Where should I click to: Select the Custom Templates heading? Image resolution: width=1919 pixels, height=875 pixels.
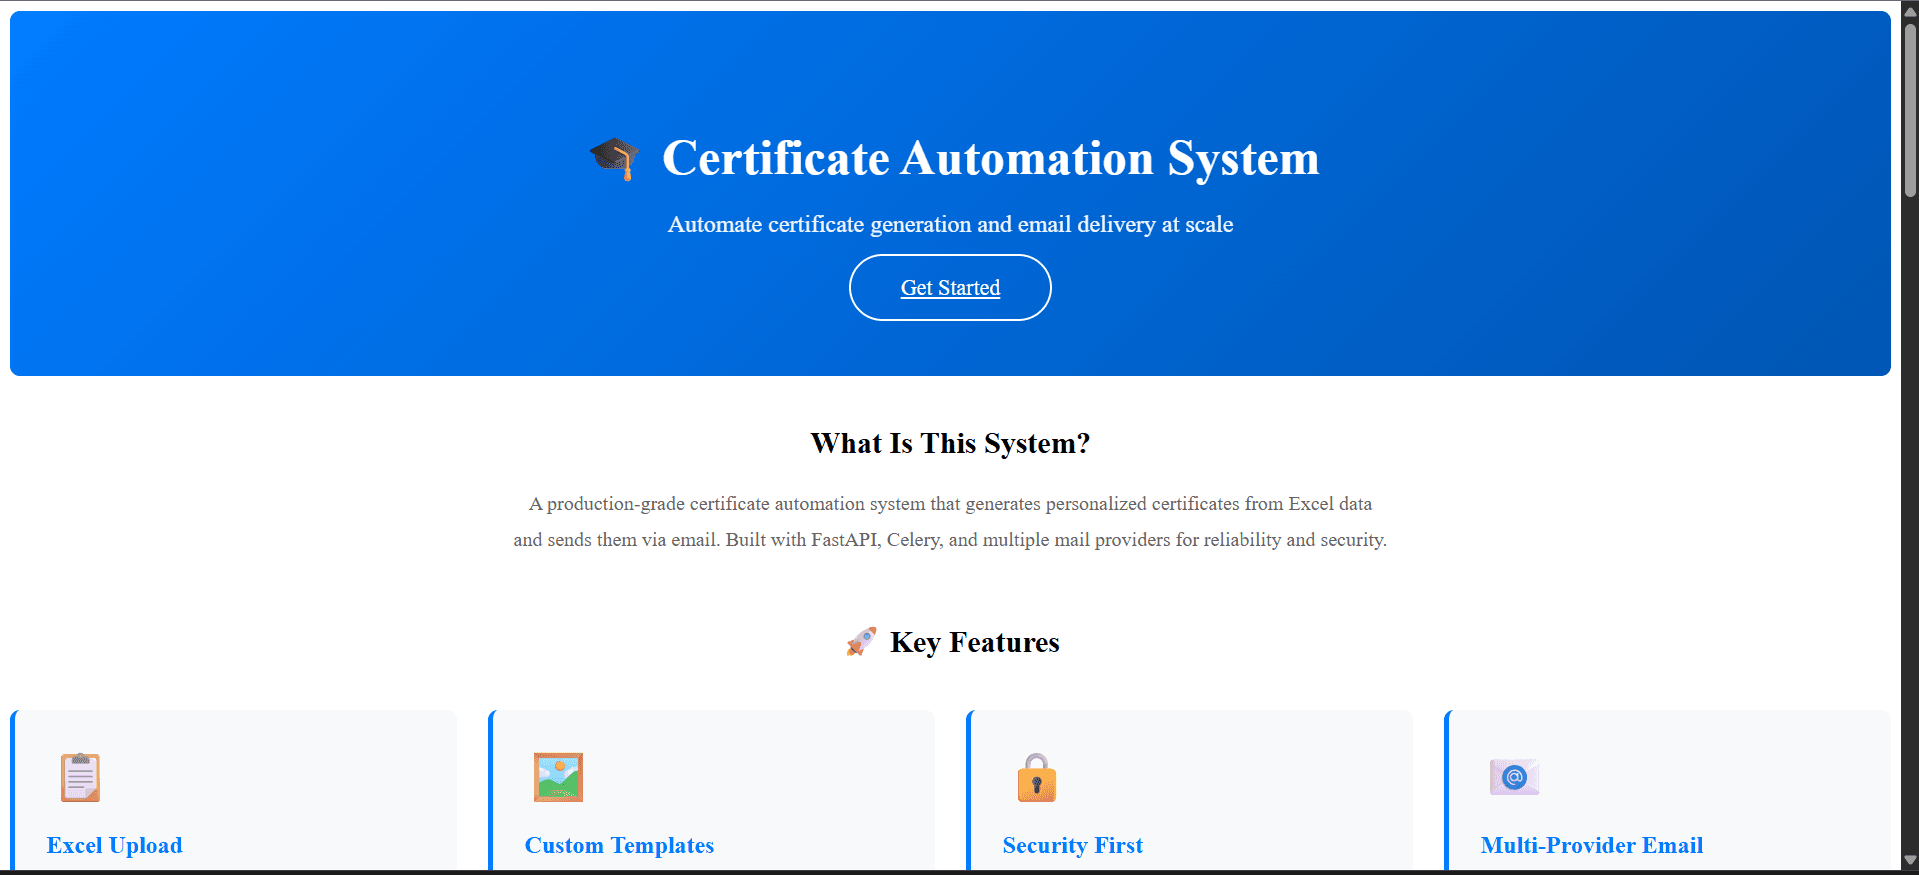point(619,845)
